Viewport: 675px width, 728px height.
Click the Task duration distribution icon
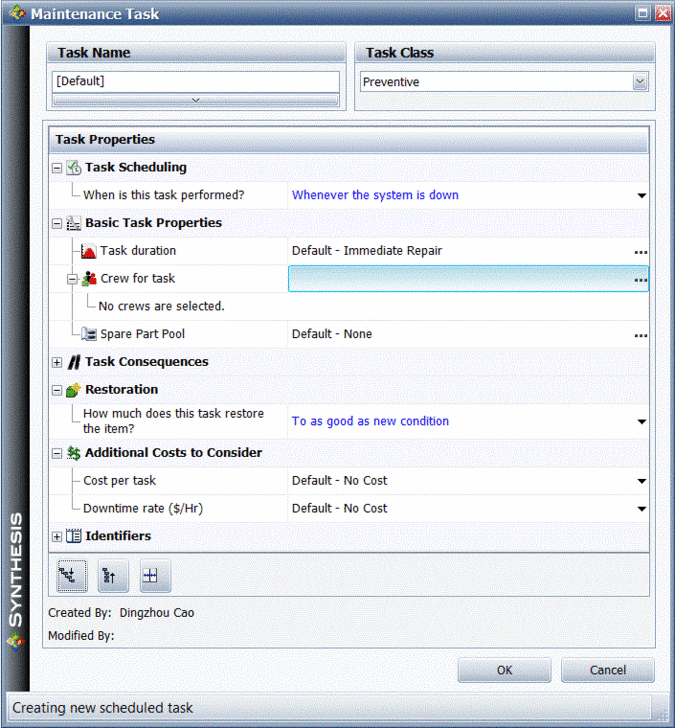88,251
